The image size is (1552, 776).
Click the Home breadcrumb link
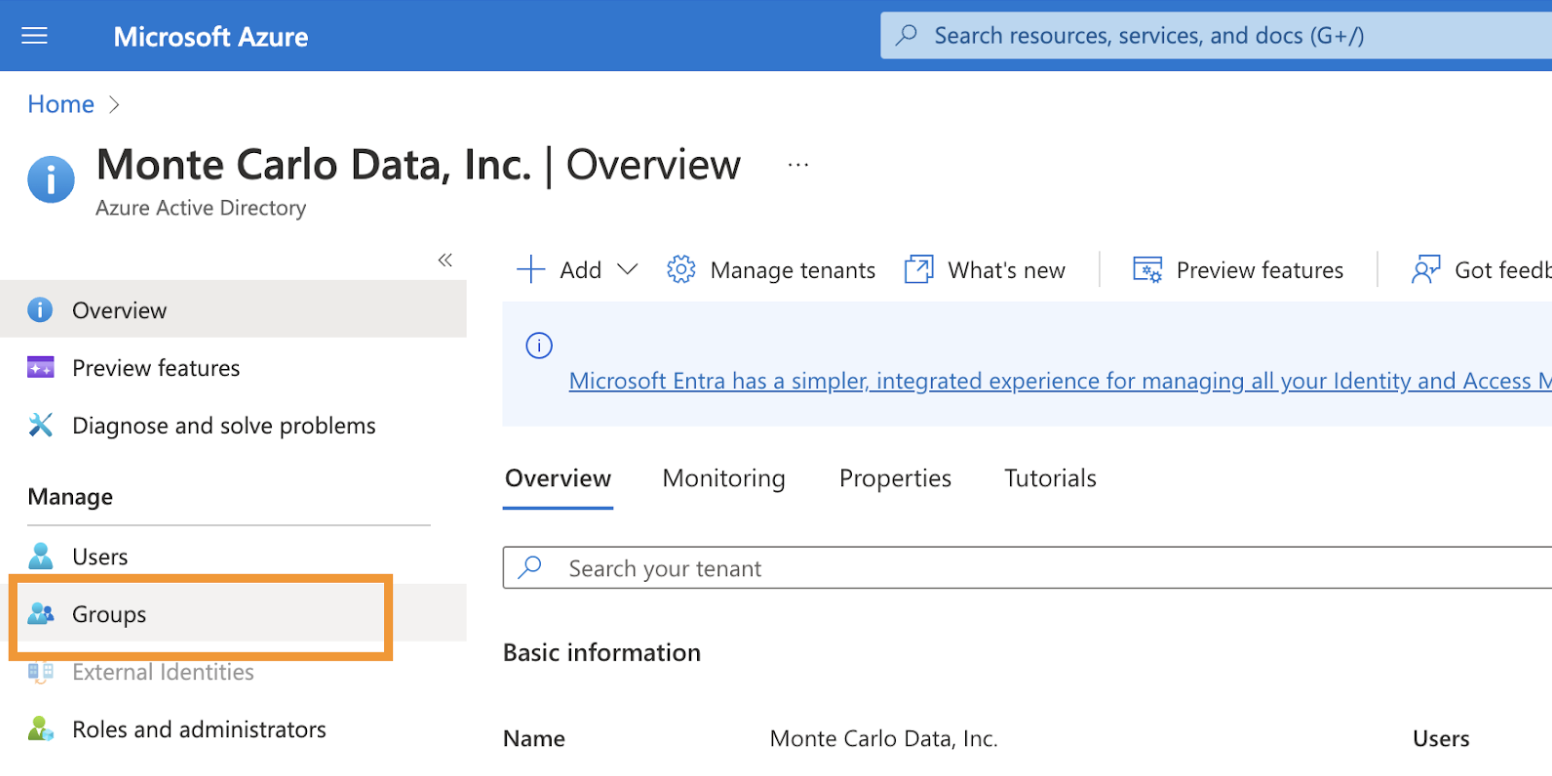point(61,104)
